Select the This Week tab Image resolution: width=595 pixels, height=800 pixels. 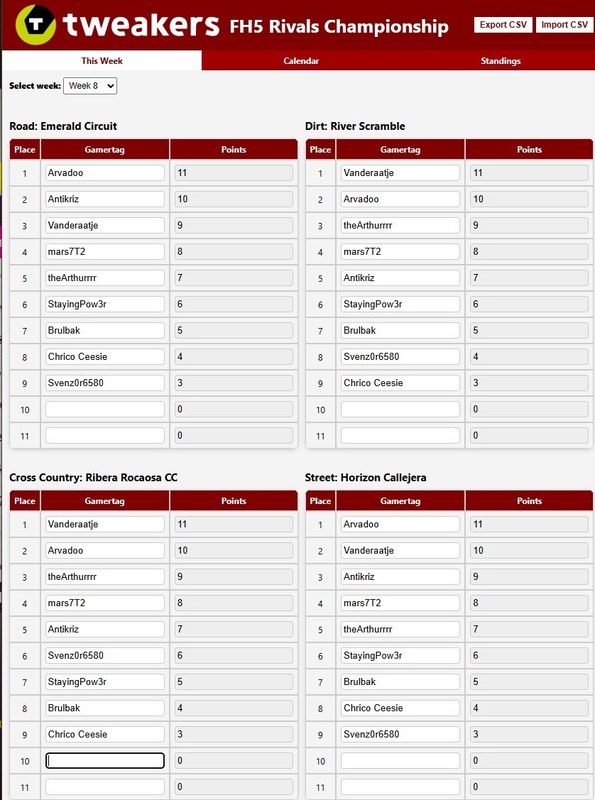click(x=102, y=61)
